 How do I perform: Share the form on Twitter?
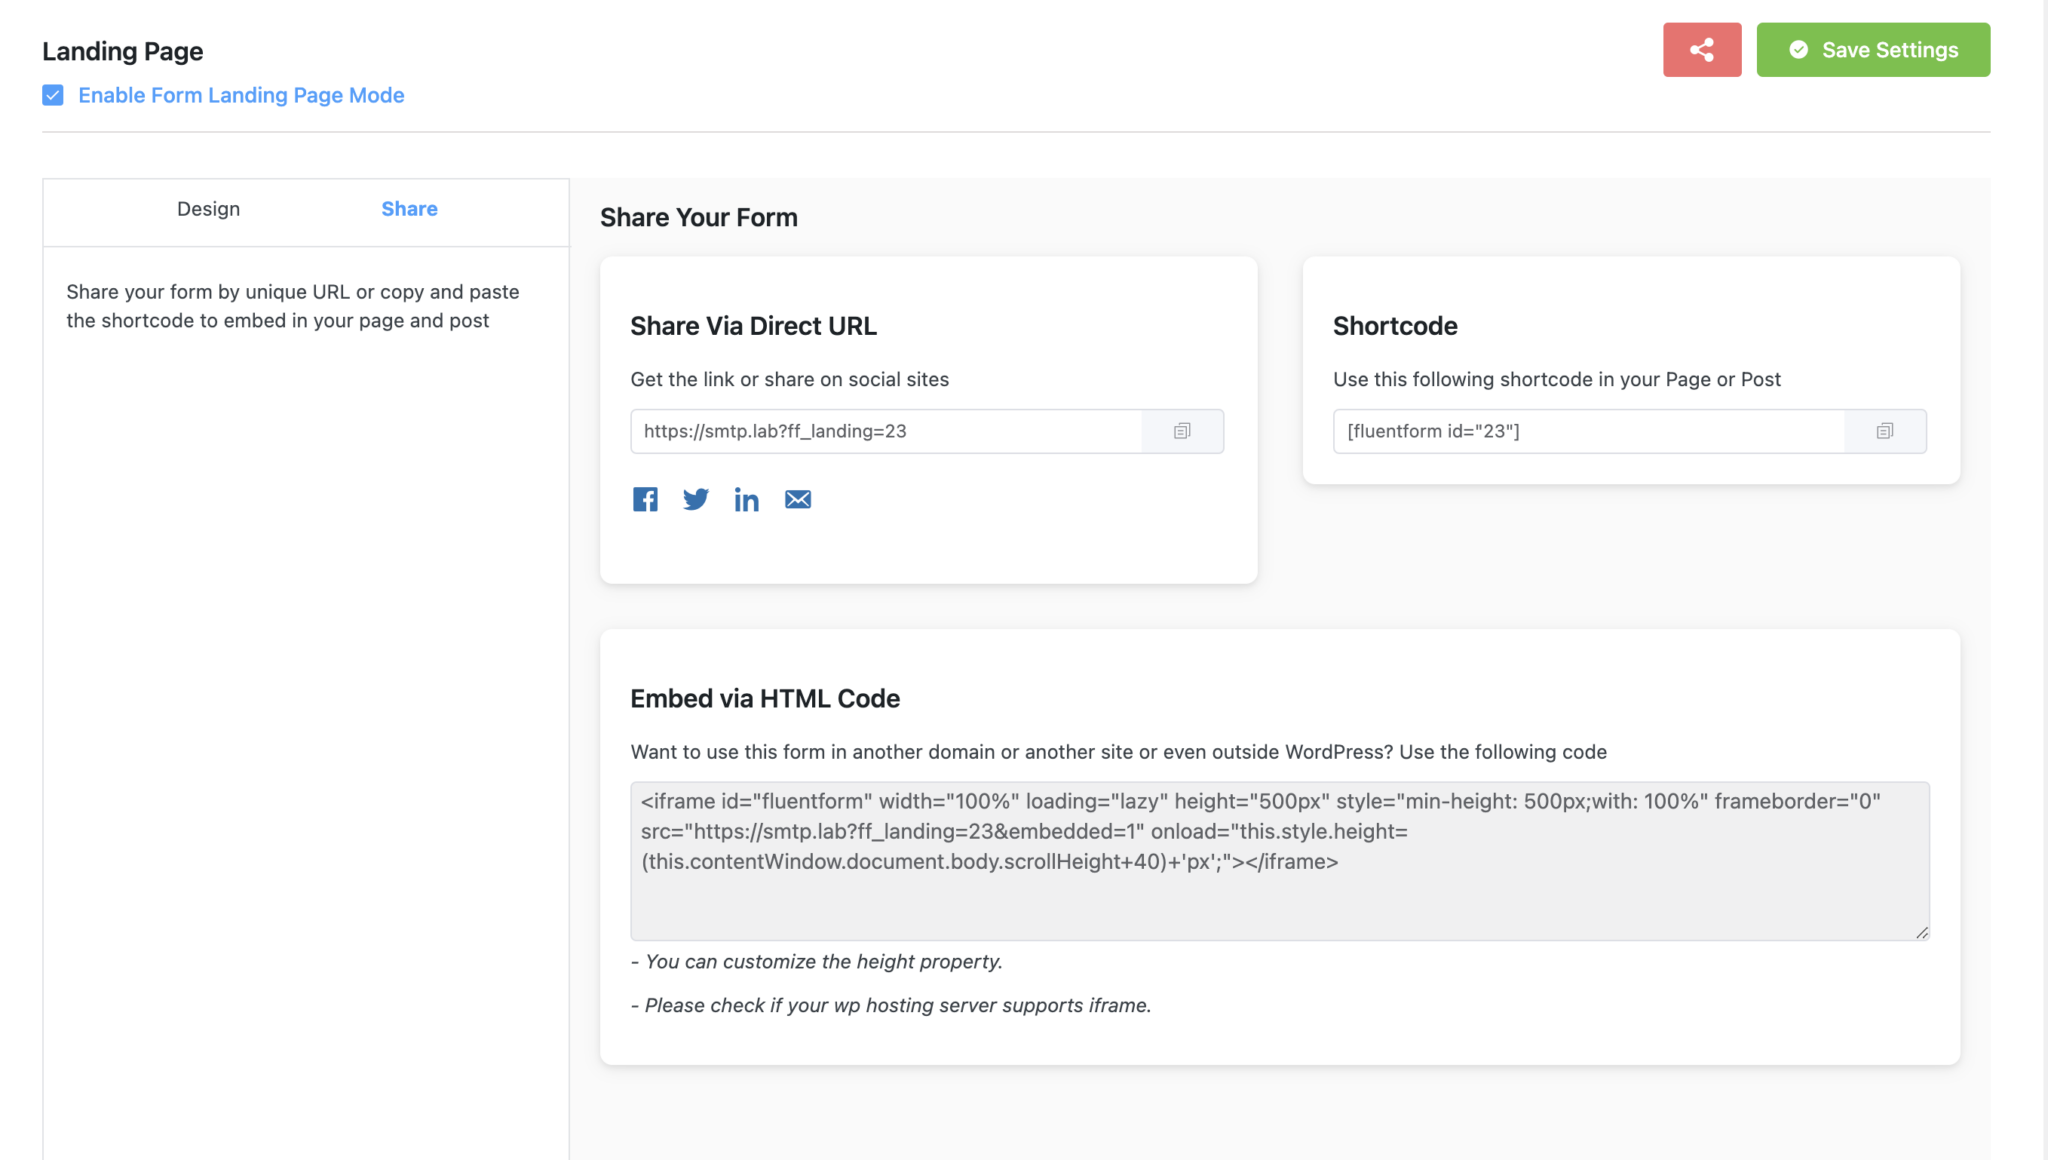(x=696, y=499)
